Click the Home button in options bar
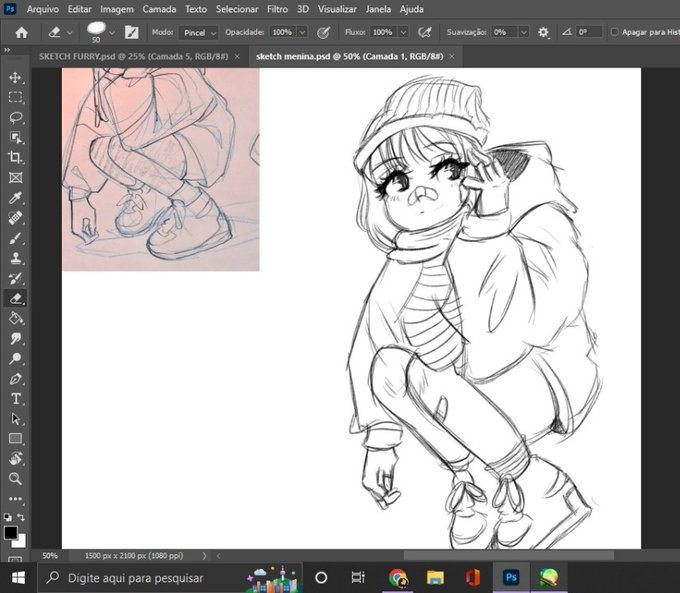The image size is (680, 593). 21,33
